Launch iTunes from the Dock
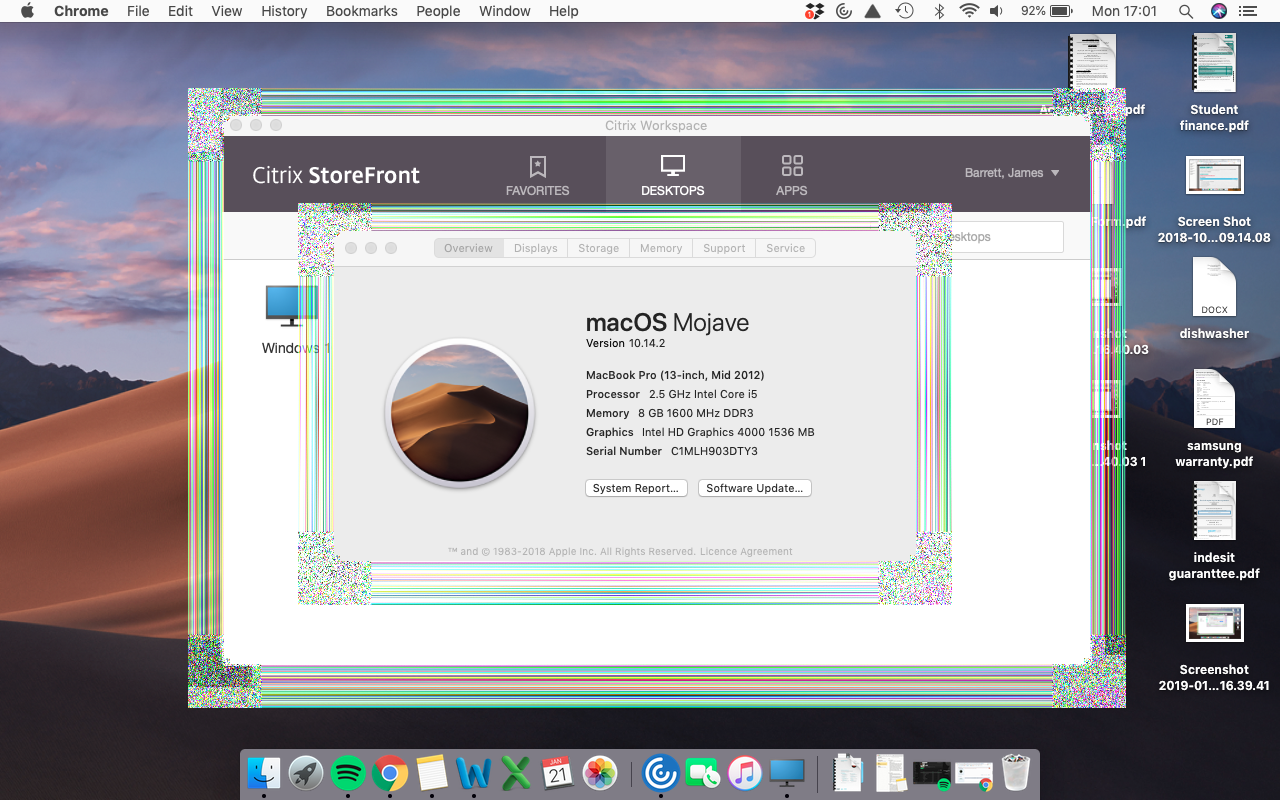This screenshot has height=800, width=1280. pyautogui.click(x=745, y=772)
